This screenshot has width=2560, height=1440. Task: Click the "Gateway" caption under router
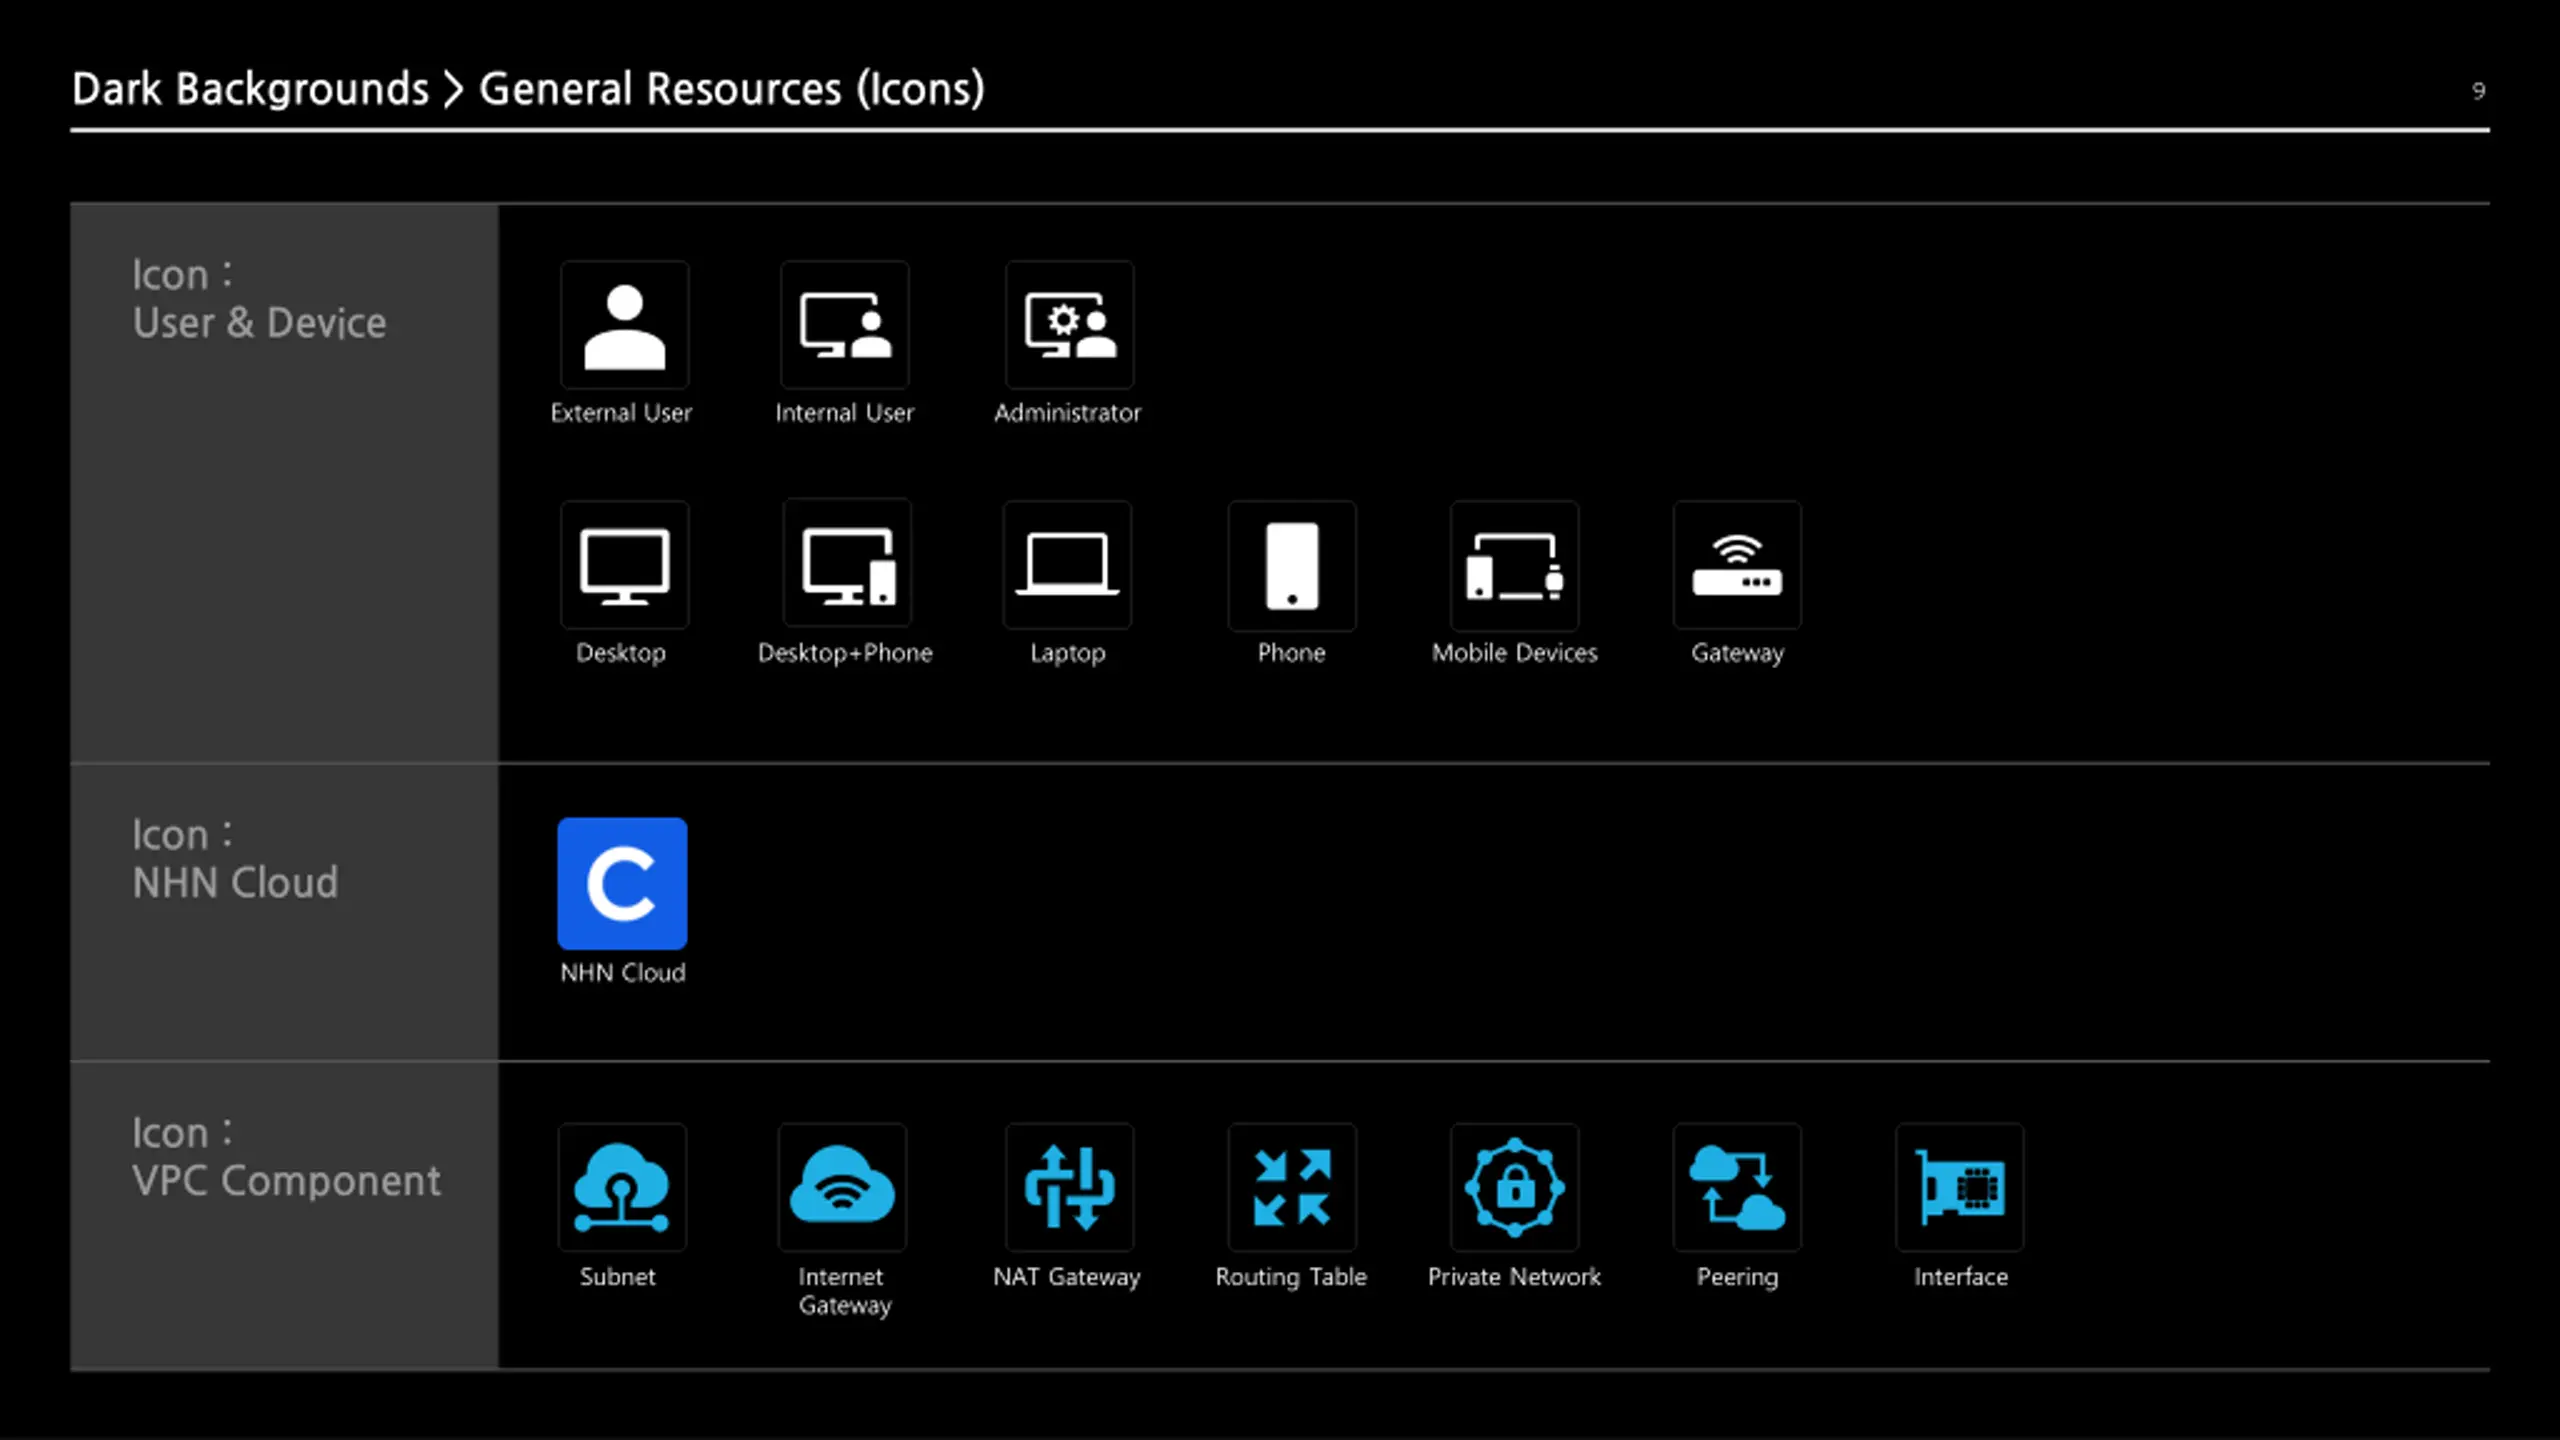1737,653
